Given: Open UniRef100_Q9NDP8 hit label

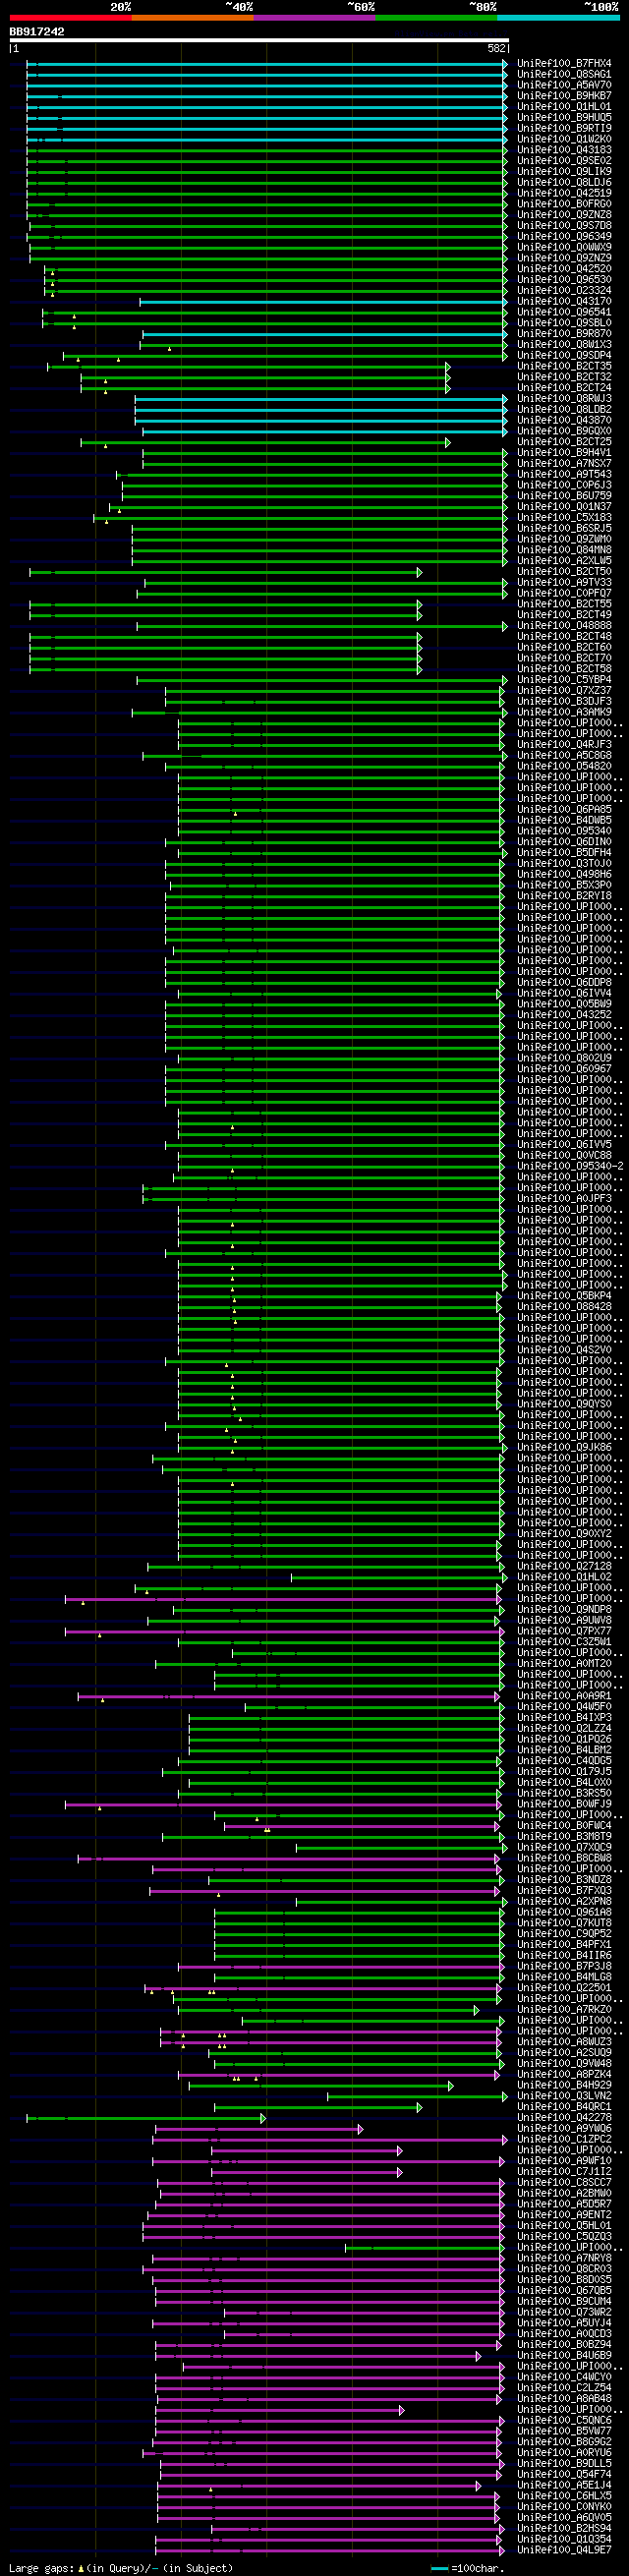Looking at the screenshot, I should click(x=564, y=1609).
